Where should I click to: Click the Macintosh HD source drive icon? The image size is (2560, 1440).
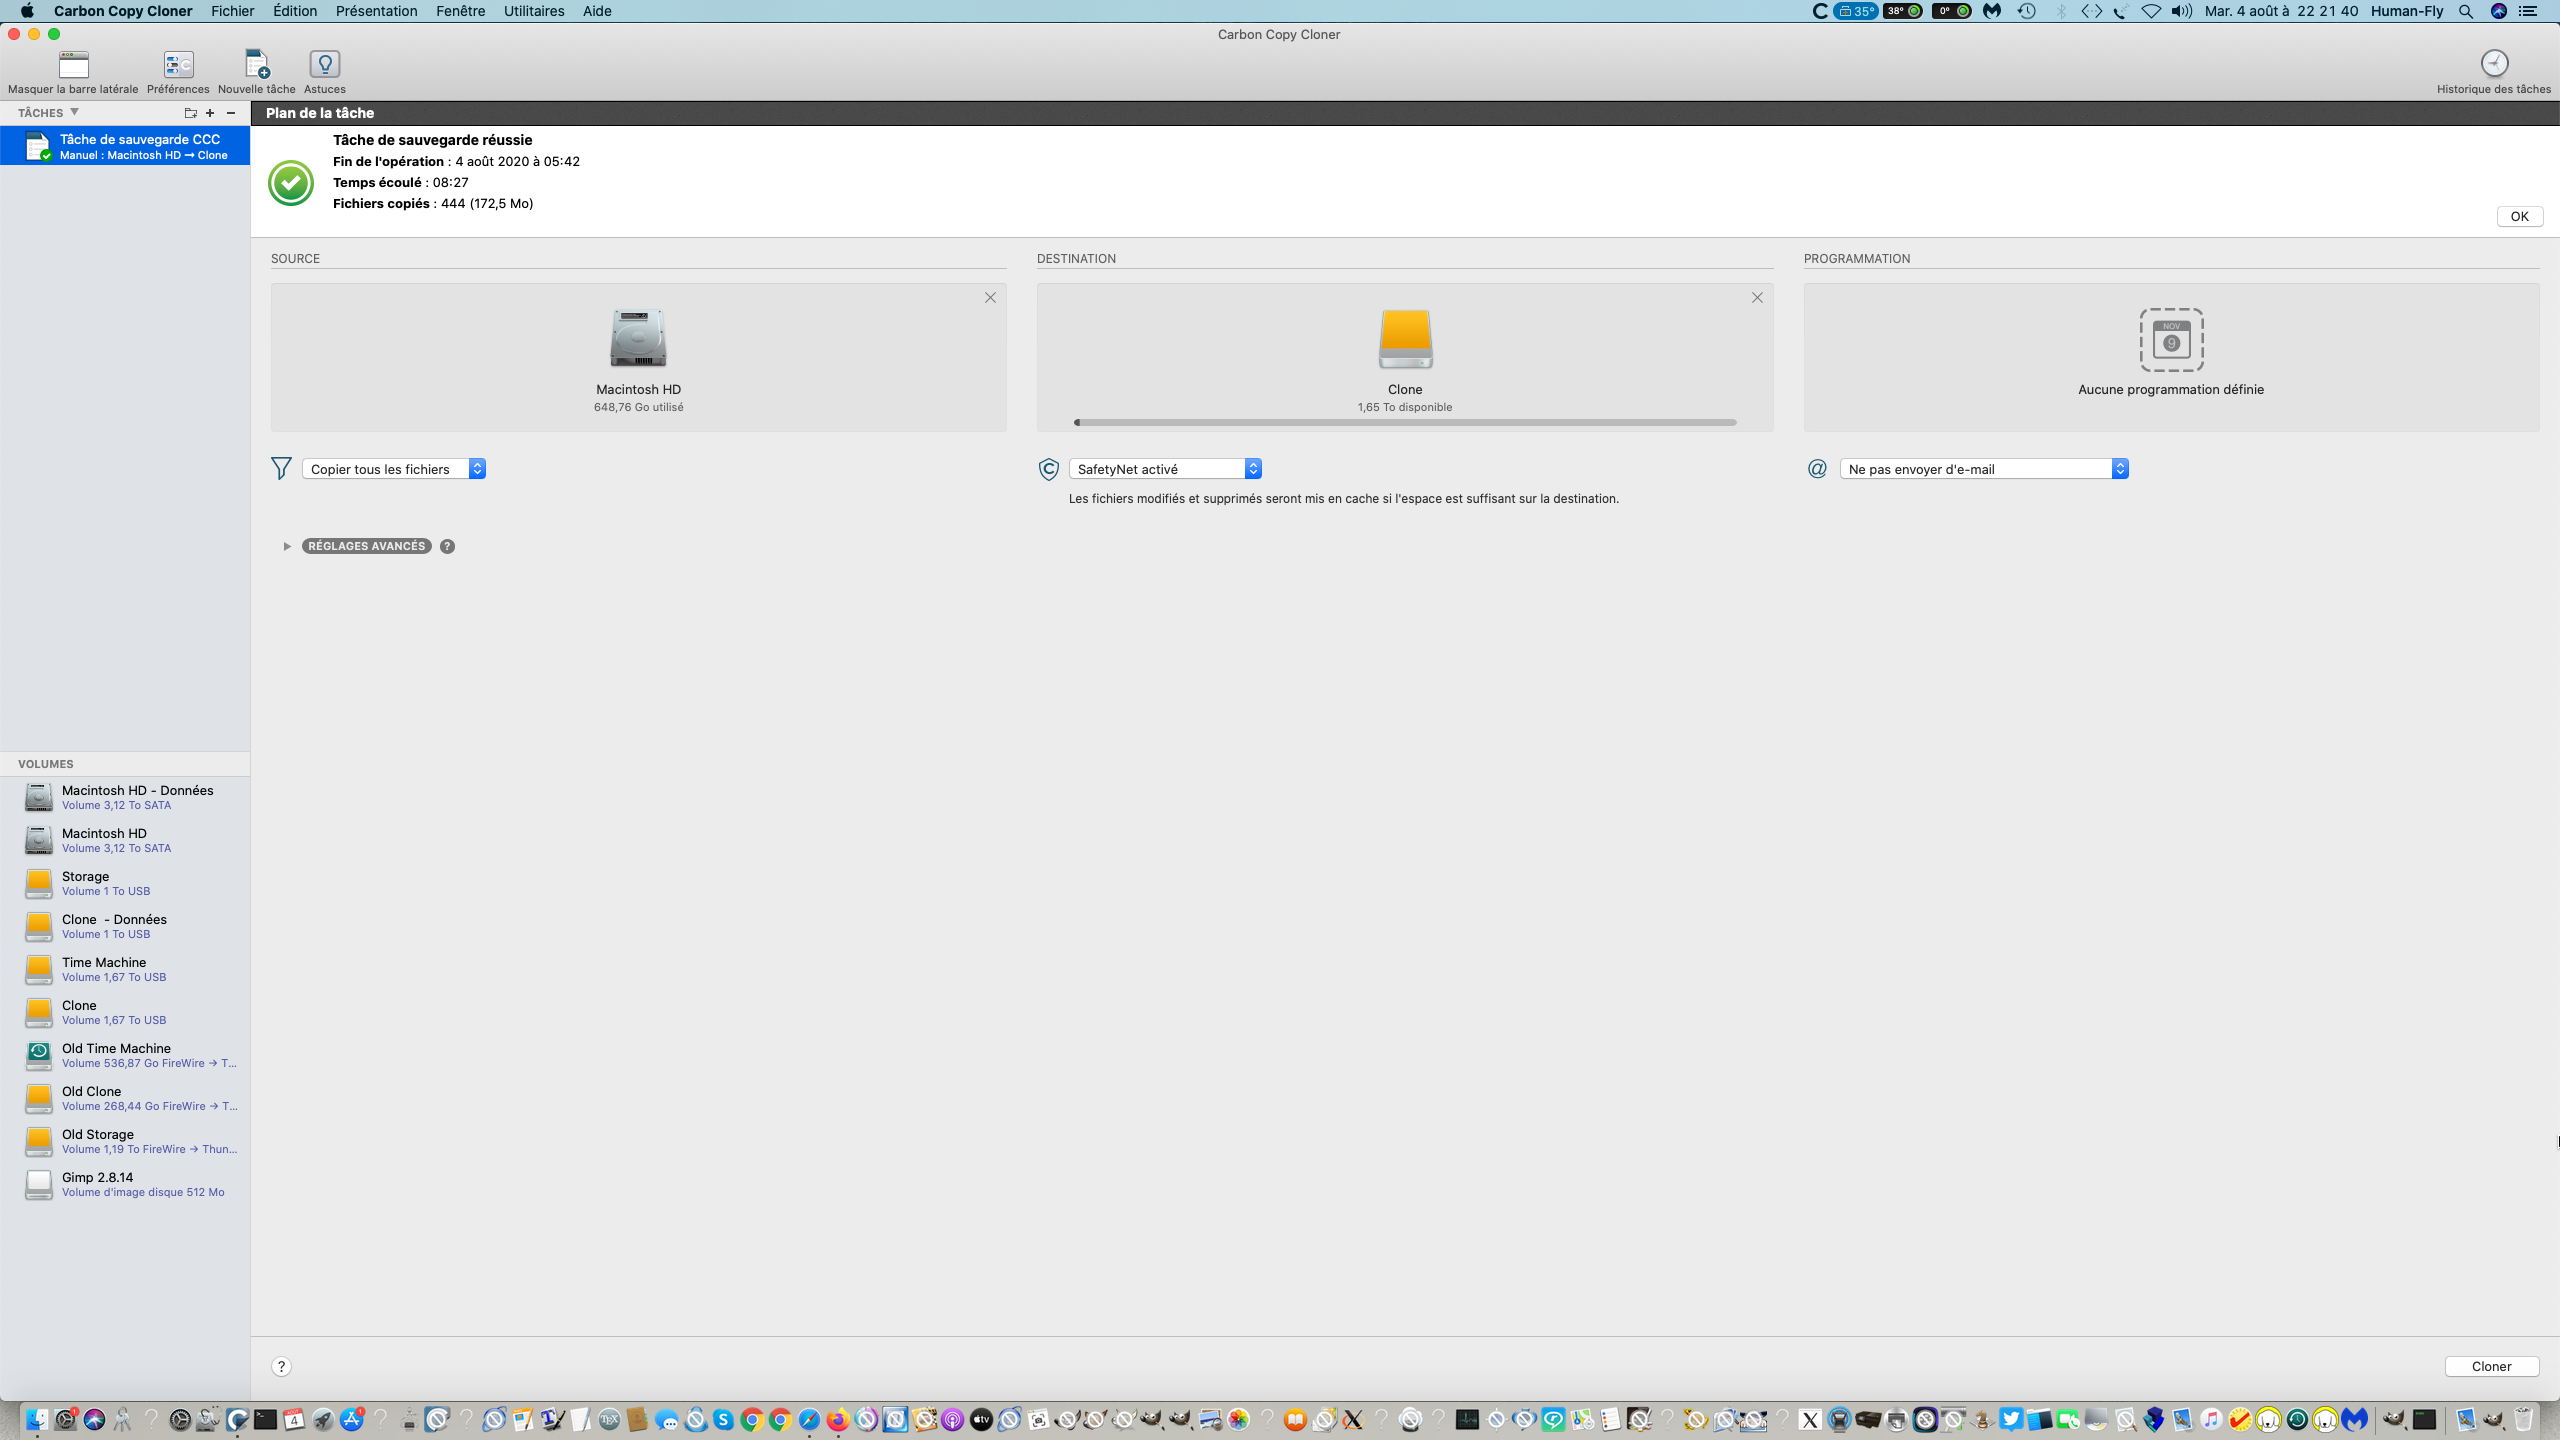[x=638, y=338]
